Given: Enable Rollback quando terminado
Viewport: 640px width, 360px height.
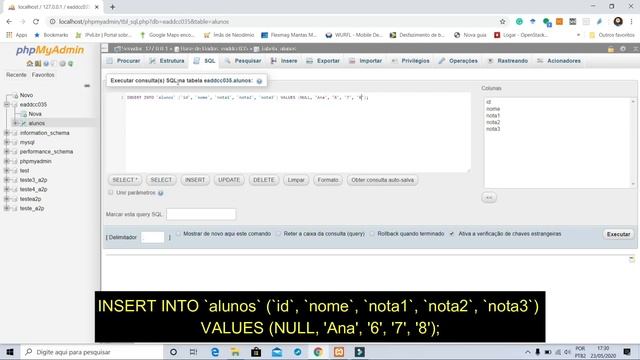Looking at the screenshot, I should 372,234.
